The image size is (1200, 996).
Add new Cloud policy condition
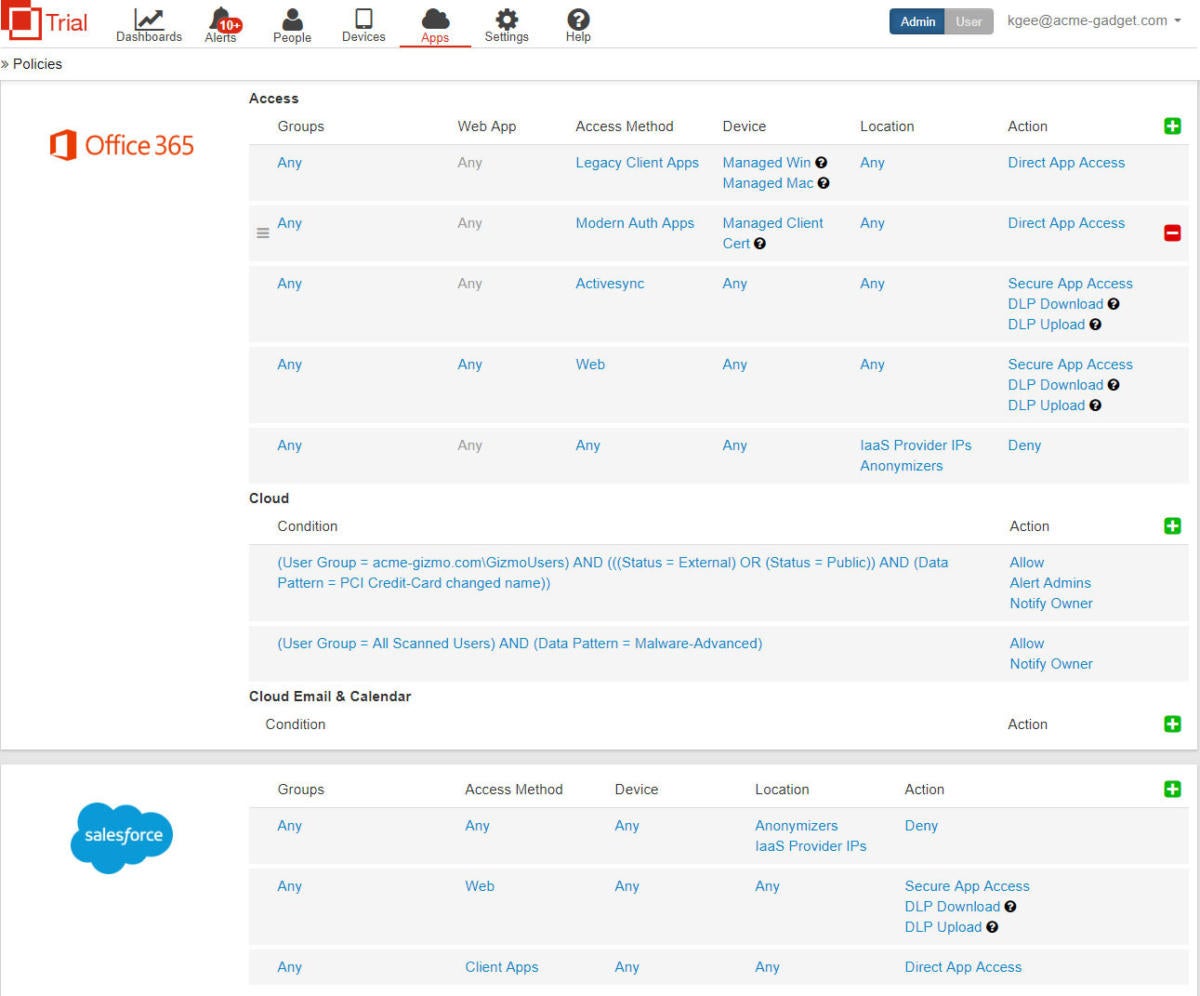(x=1173, y=526)
